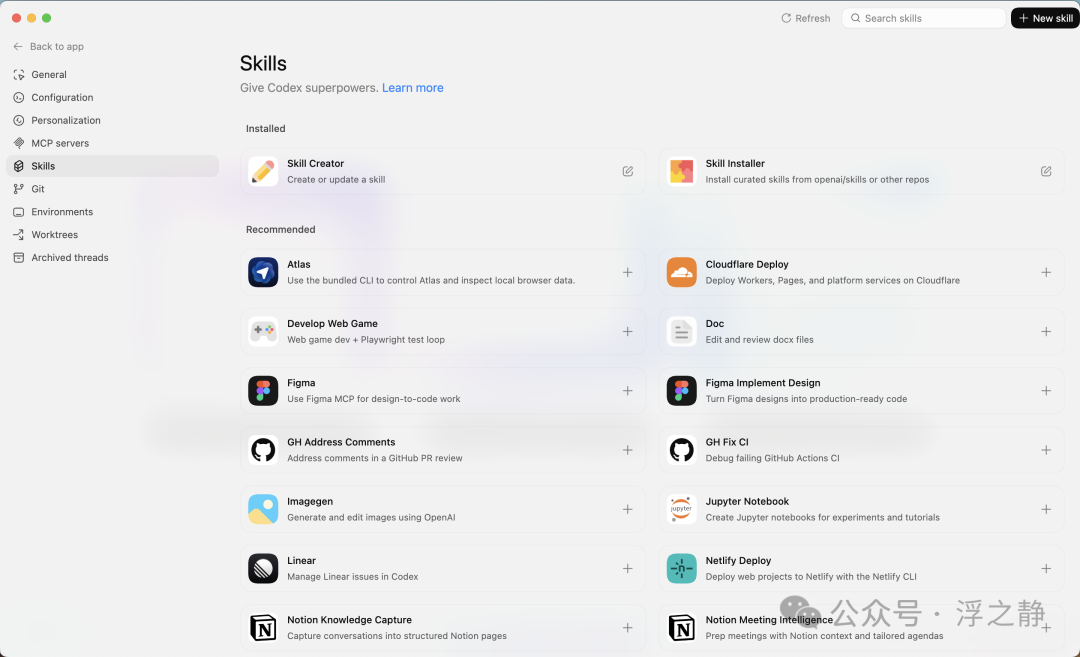This screenshot has width=1080, height=657.
Task: Click the plus for Netlify Deploy
Action: pyautogui.click(x=1046, y=569)
